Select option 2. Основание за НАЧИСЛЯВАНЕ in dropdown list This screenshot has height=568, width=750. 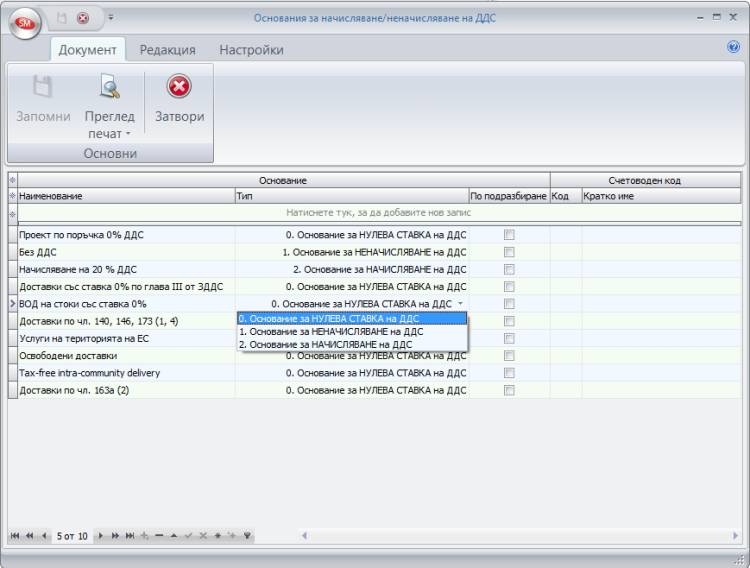pos(352,345)
